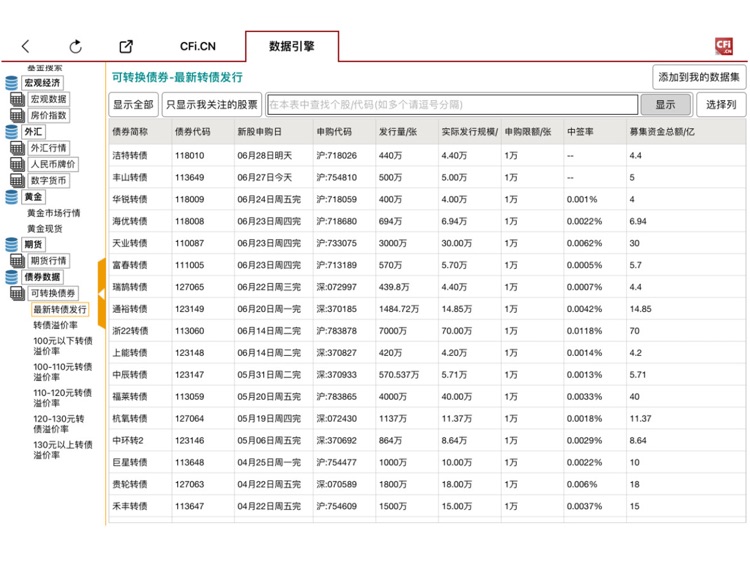Click table icon beside 期货行情
Image resolution: width=750 pixels, height=562 pixels.
point(17,261)
